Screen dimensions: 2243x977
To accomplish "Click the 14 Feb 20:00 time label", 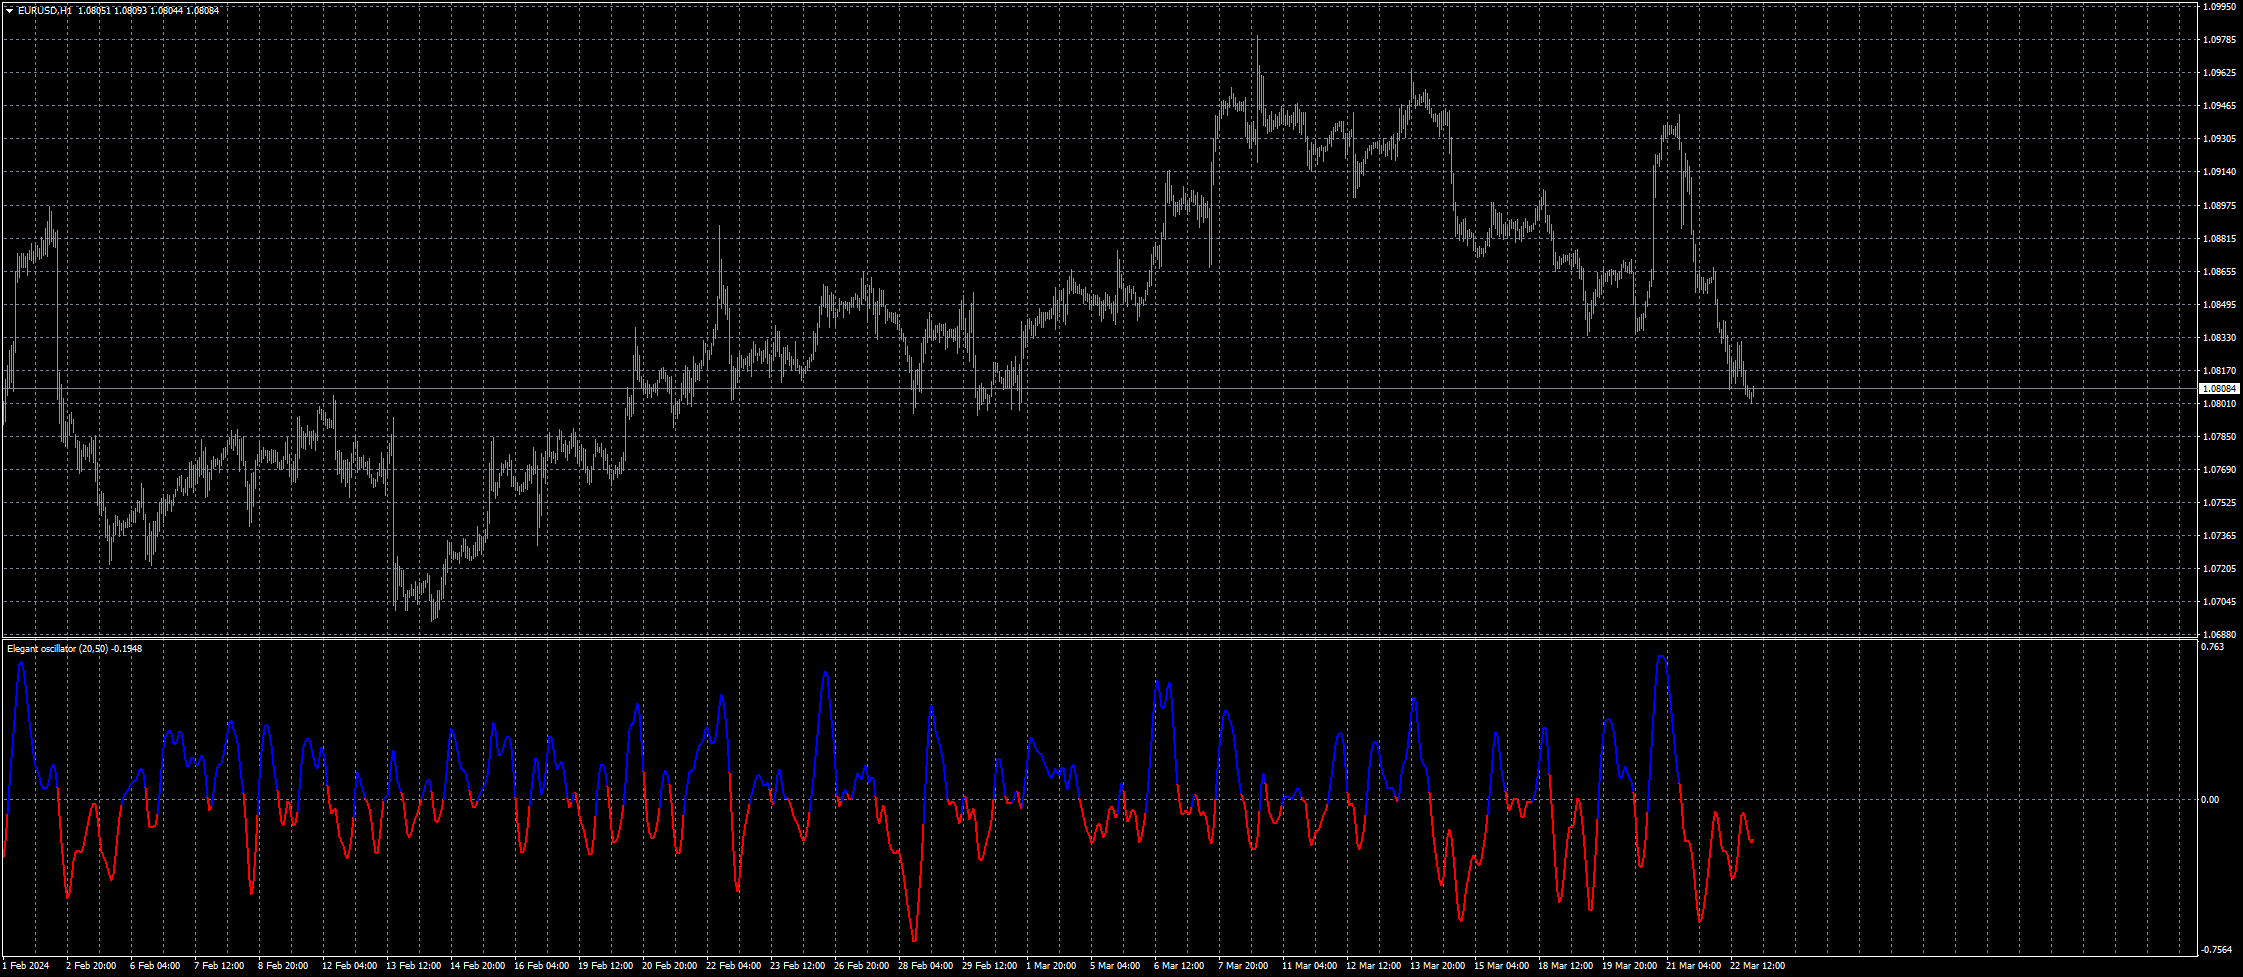I will tap(477, 966).
